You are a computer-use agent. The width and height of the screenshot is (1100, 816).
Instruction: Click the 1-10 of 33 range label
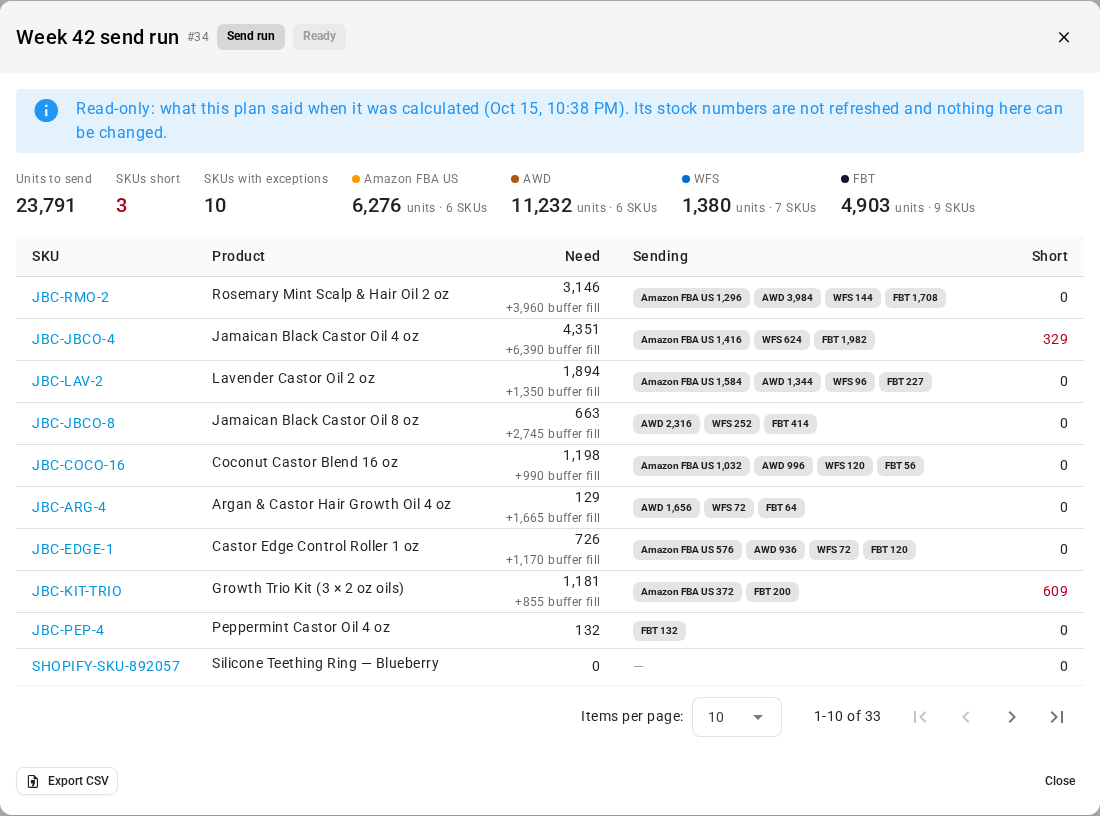(x=847, y=716)
